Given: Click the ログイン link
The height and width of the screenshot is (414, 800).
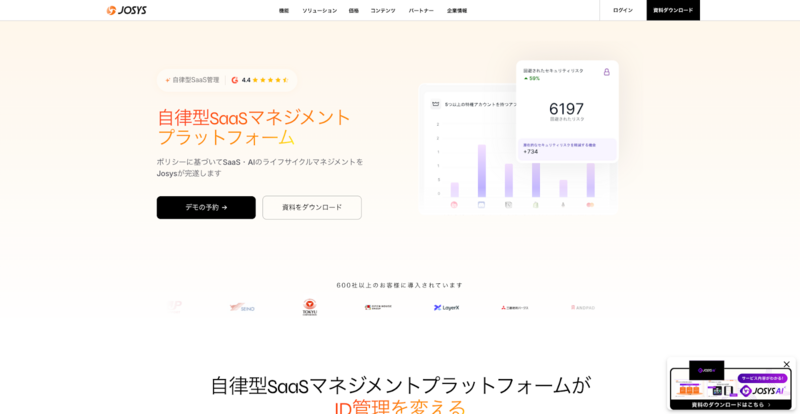Looking at the screenshot, I should (x=622, y=10).
